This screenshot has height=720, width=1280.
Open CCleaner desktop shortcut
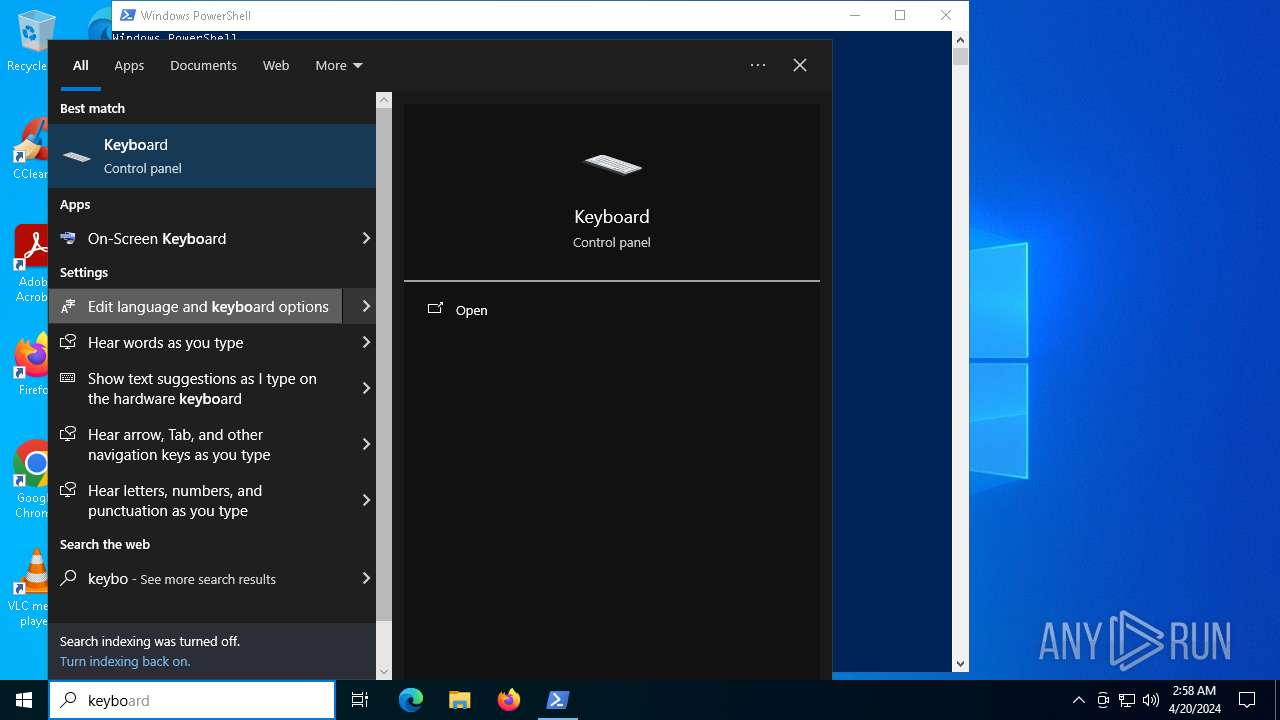coord(30,150)
